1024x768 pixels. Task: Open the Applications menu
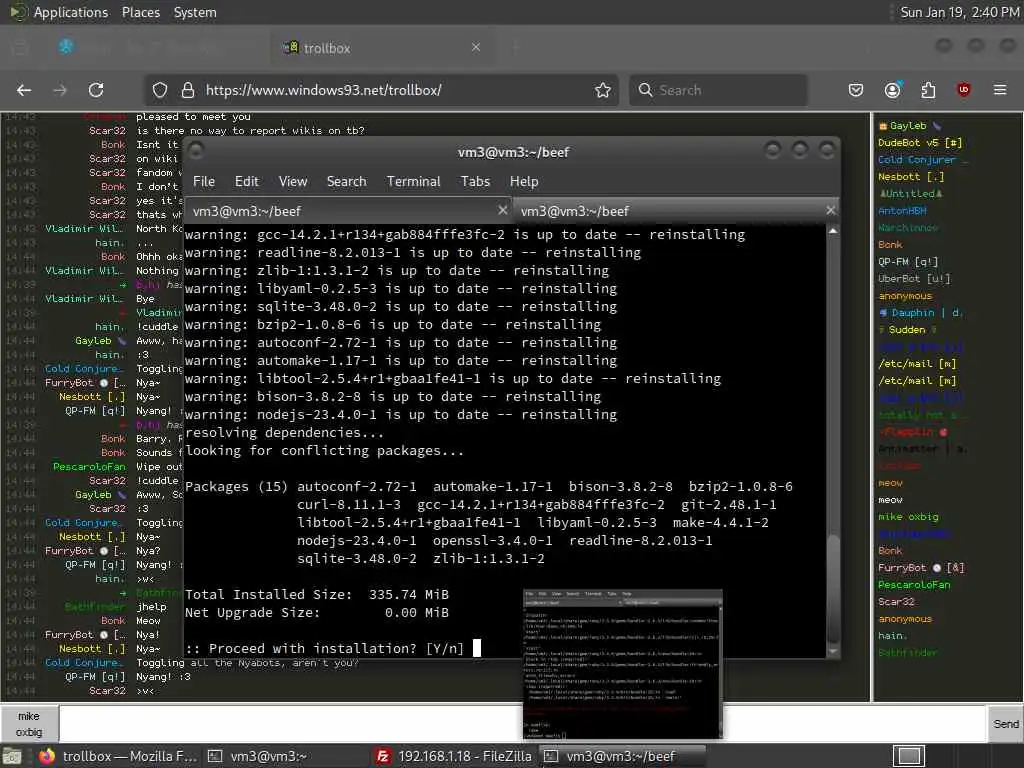(x=71, y=12)
